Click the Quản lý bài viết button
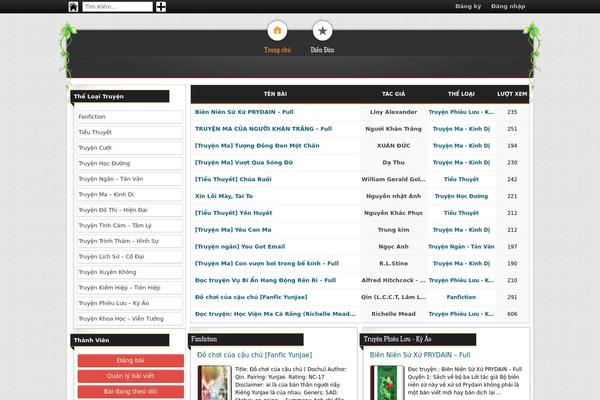Viewport: 600px width, 400px height. 130,376
